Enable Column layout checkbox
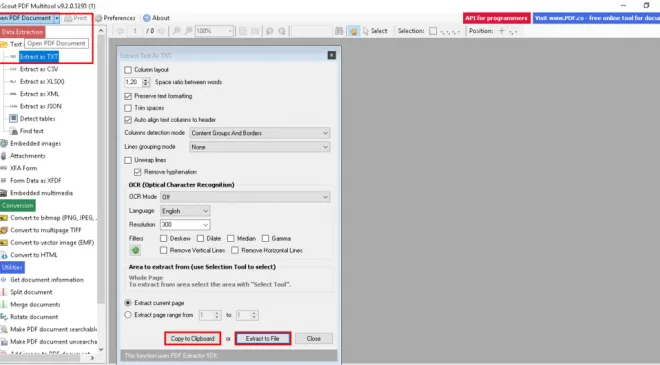The width and height of the screenshot is (660, 365). pos(128,70)
